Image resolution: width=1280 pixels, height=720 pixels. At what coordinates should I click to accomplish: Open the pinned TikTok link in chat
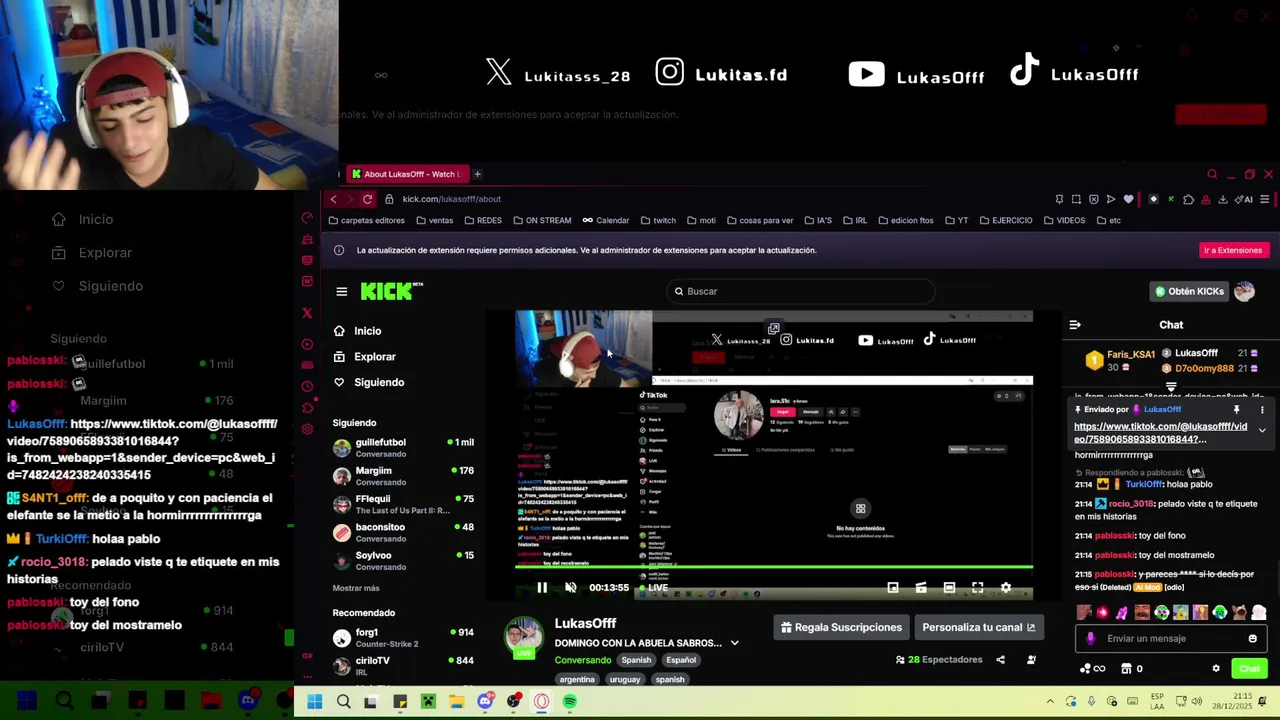point(1160,433)
